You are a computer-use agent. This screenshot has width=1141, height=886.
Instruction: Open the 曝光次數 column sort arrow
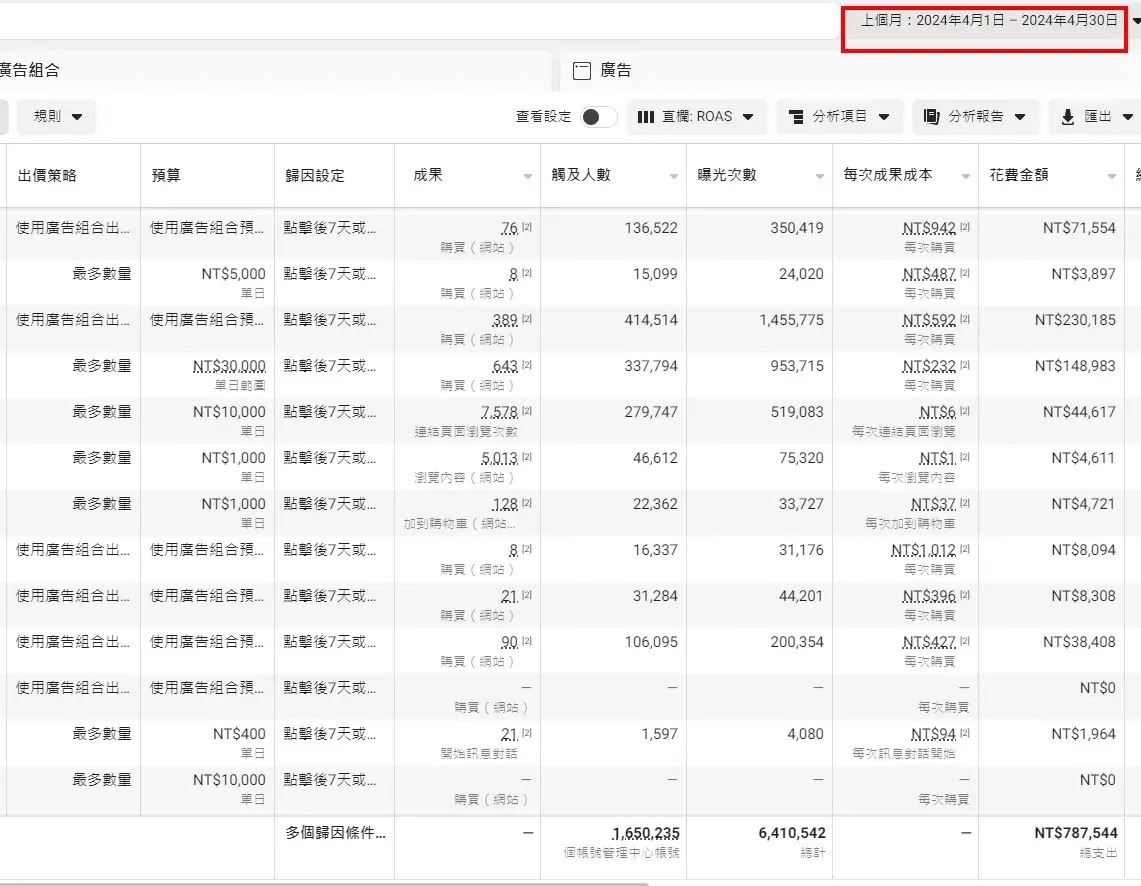click(x=819, y=176)
